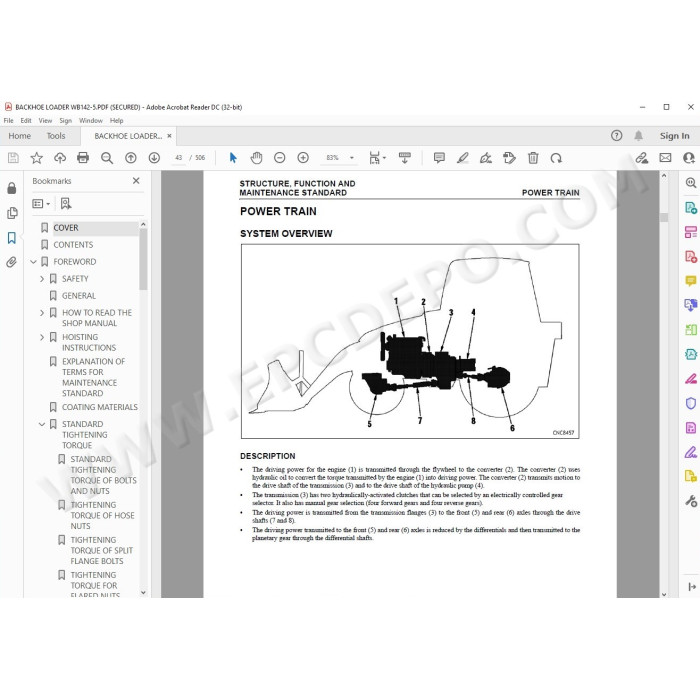This screenshot has height=700, width=700.
Task: Add file to favorites with star icon
Action: (x=37, y=158)
